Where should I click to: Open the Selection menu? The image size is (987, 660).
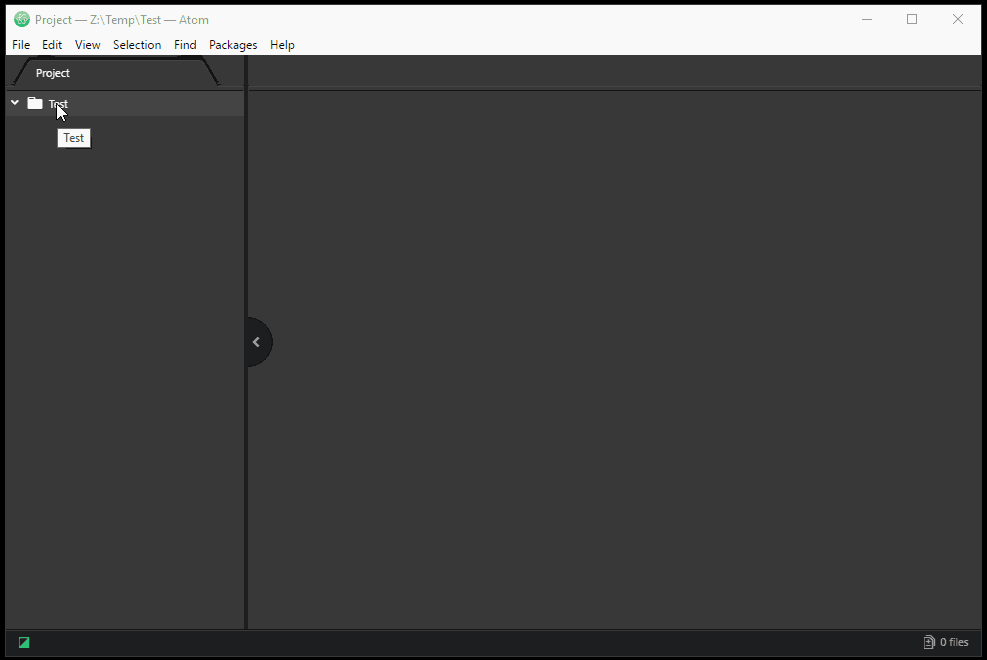coord(137,45)
